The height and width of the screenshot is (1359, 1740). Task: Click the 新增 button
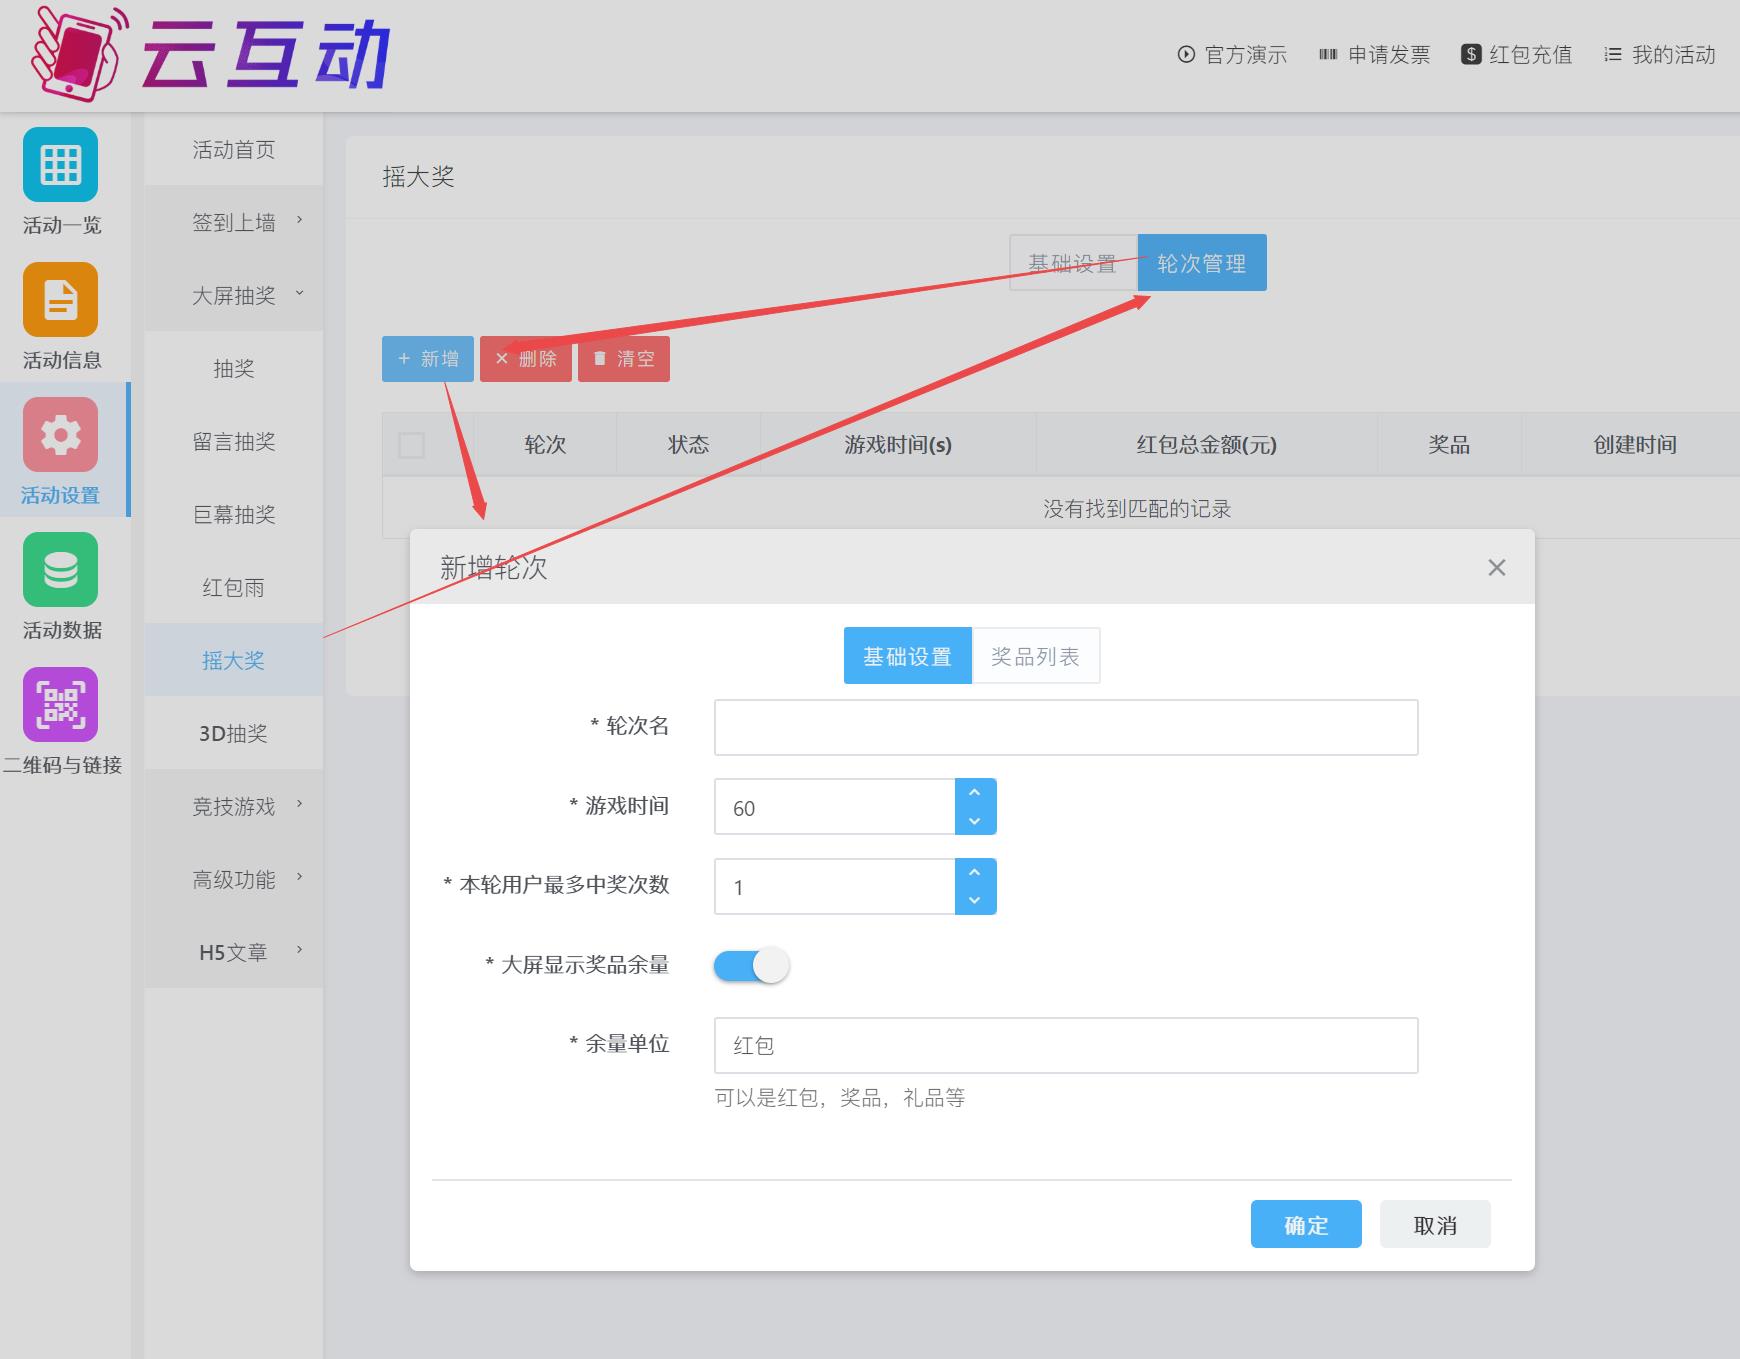[x=428, y=359]
